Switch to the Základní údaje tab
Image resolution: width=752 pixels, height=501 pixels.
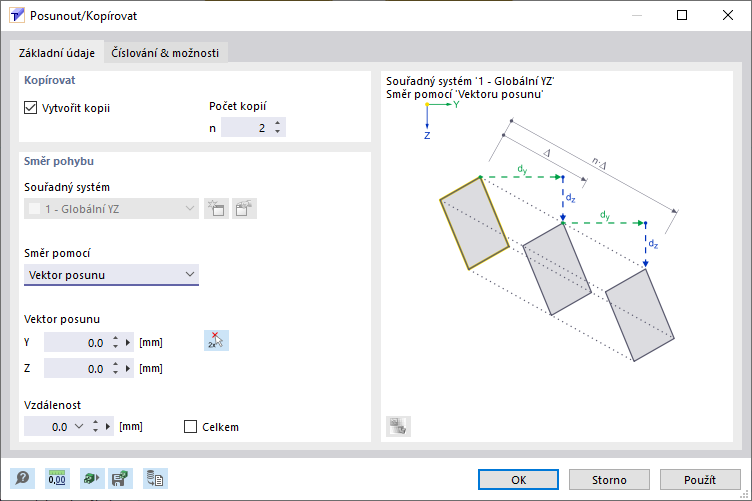[57, 53]
